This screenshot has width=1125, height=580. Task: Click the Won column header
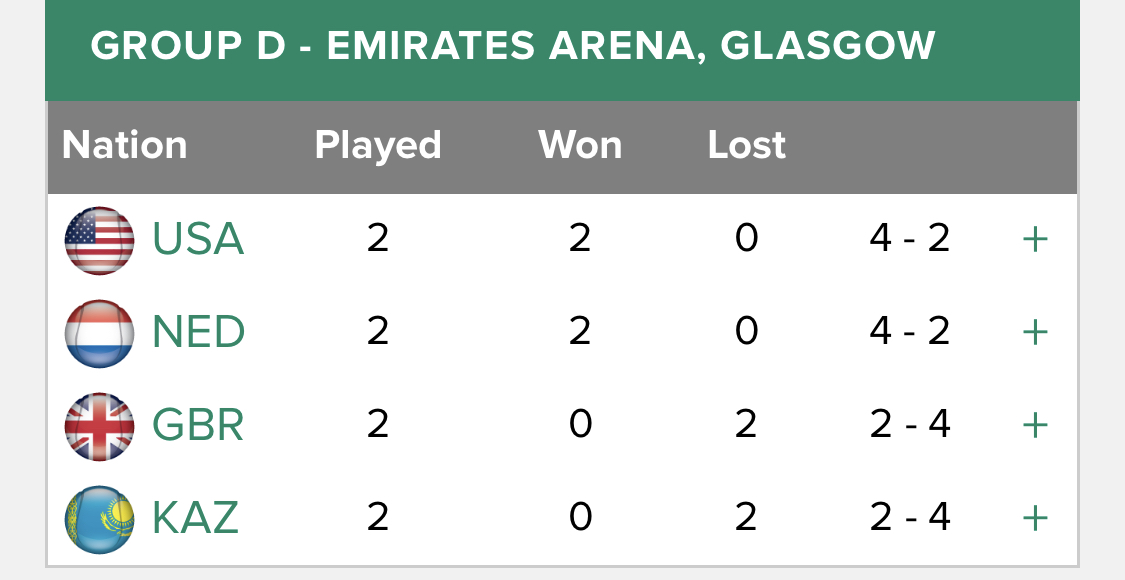coord(580,145)
